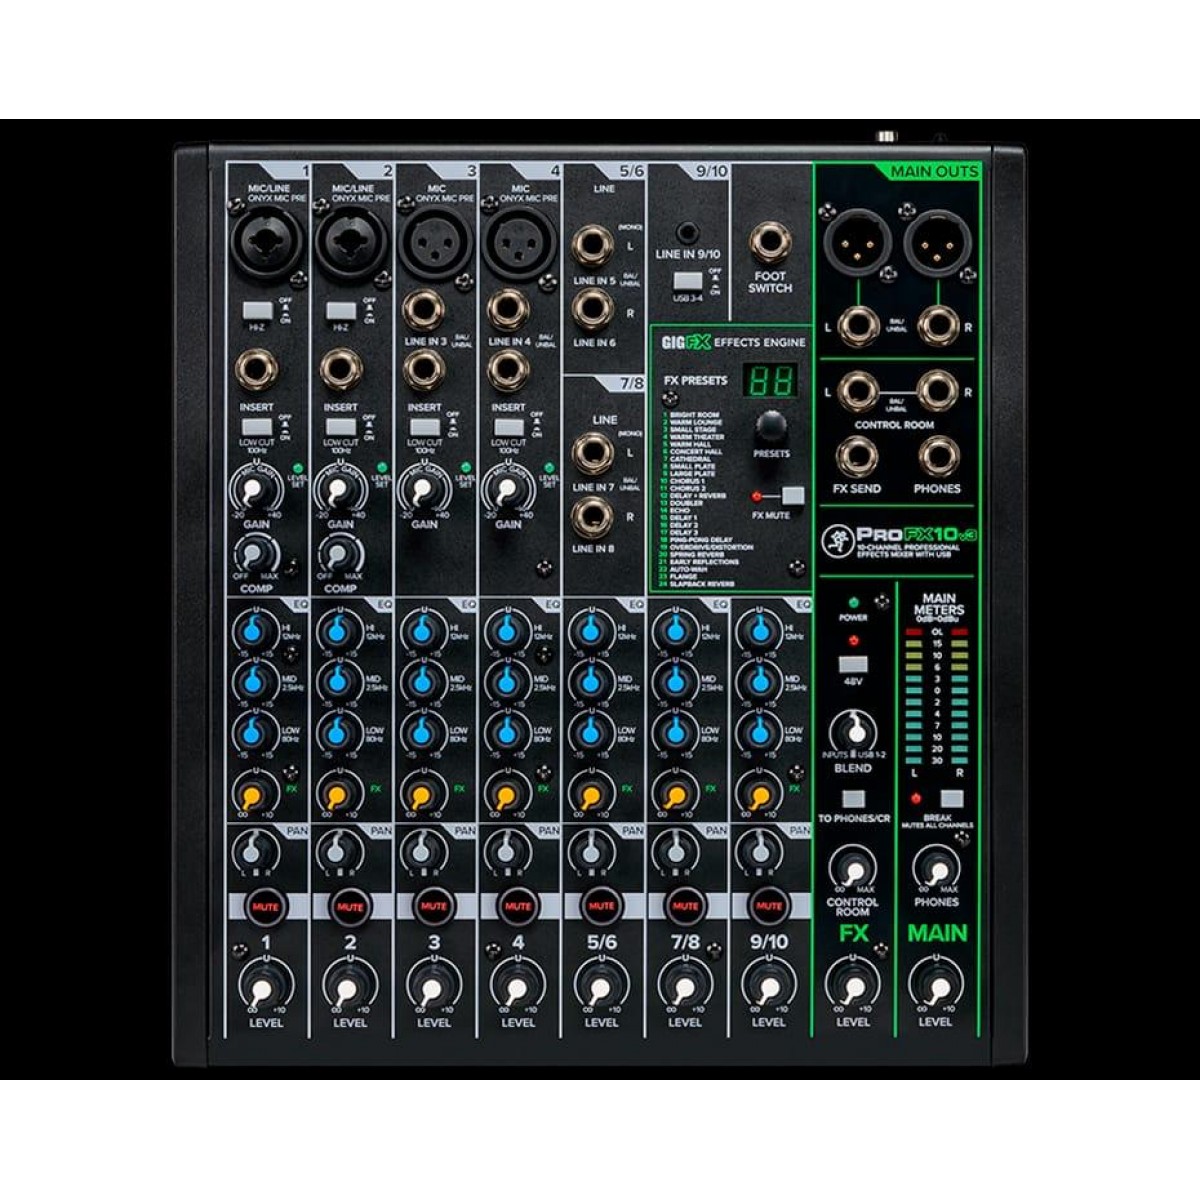Click the LINE IN 4 jack
The height and width of the screenshot is (1200, 1200).
(x=509, y=310)
